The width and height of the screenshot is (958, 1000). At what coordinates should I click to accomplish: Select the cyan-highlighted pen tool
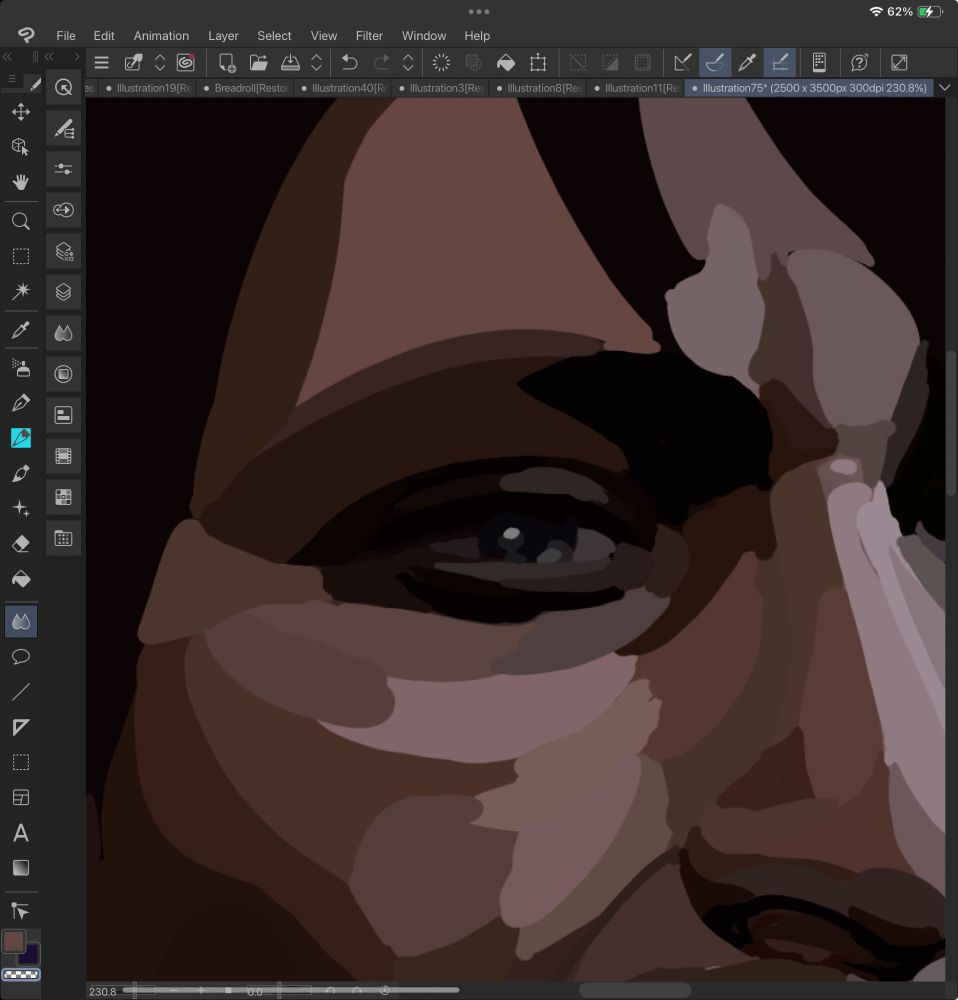(x=21, y=438)
